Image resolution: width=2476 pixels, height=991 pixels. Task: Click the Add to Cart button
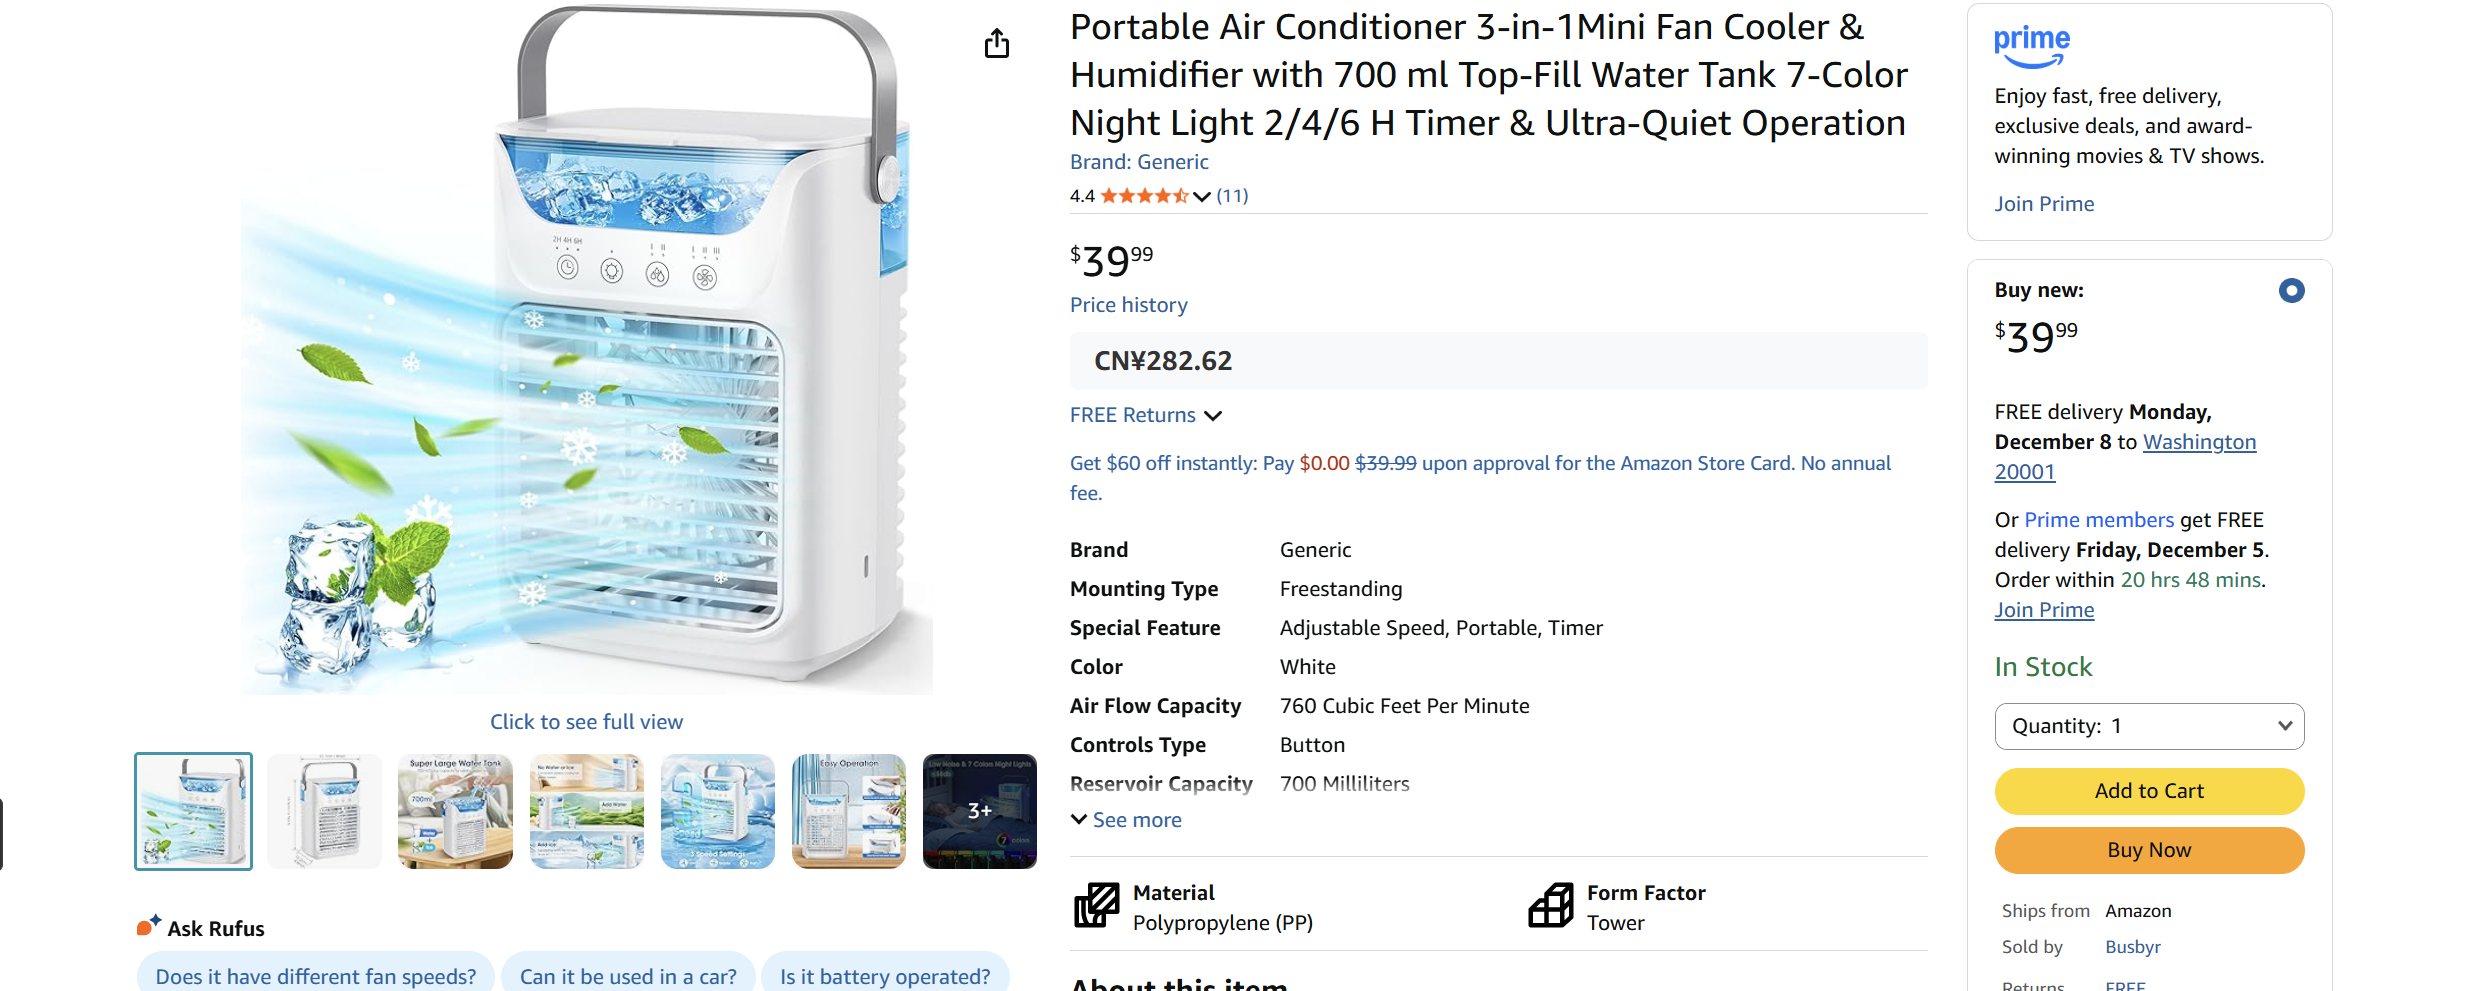(x=2148, y=790)
